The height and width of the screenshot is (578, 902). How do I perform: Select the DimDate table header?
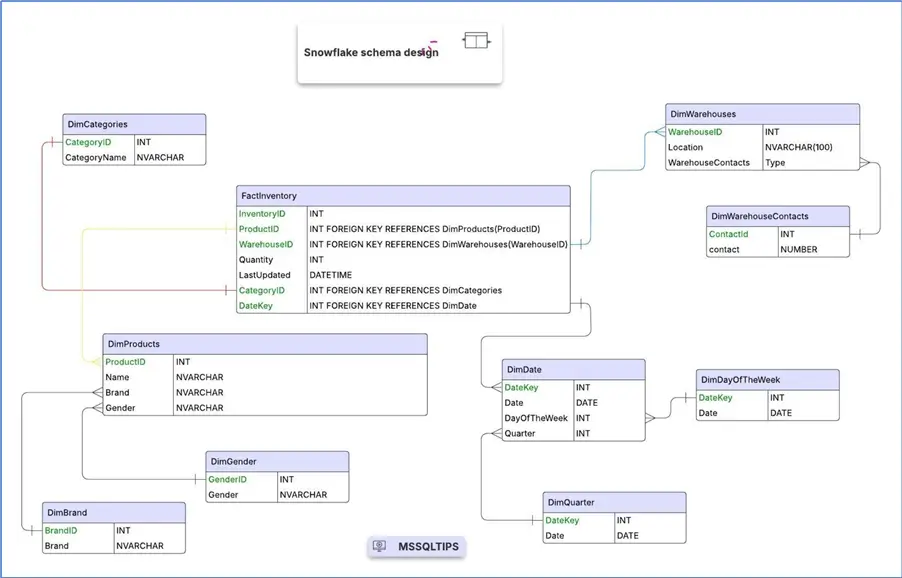click(574, 370)
